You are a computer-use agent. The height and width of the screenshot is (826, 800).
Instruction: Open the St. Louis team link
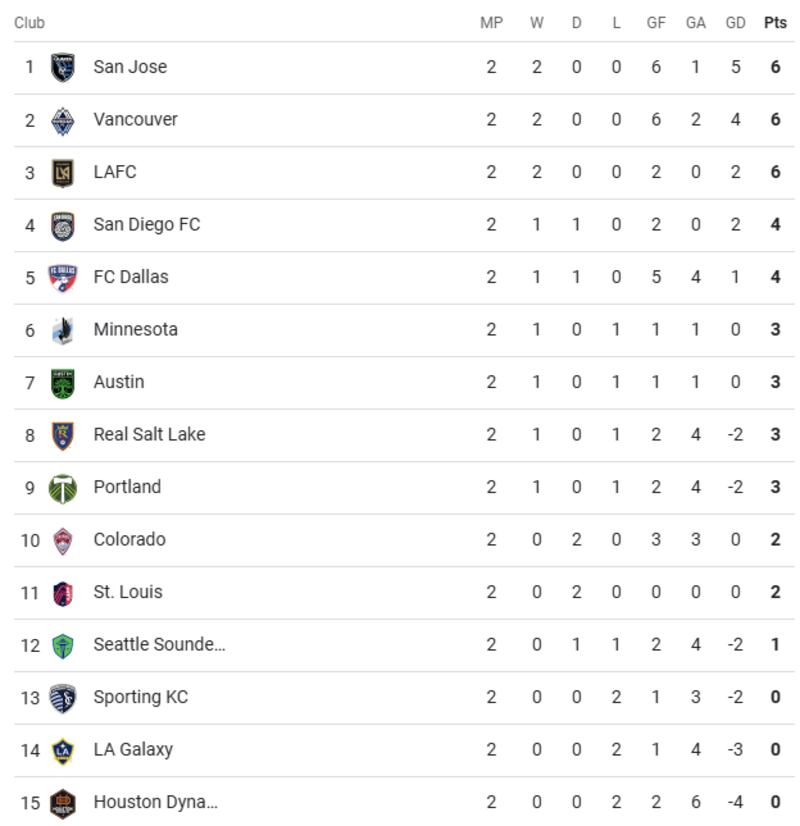(x=128, y=592)
